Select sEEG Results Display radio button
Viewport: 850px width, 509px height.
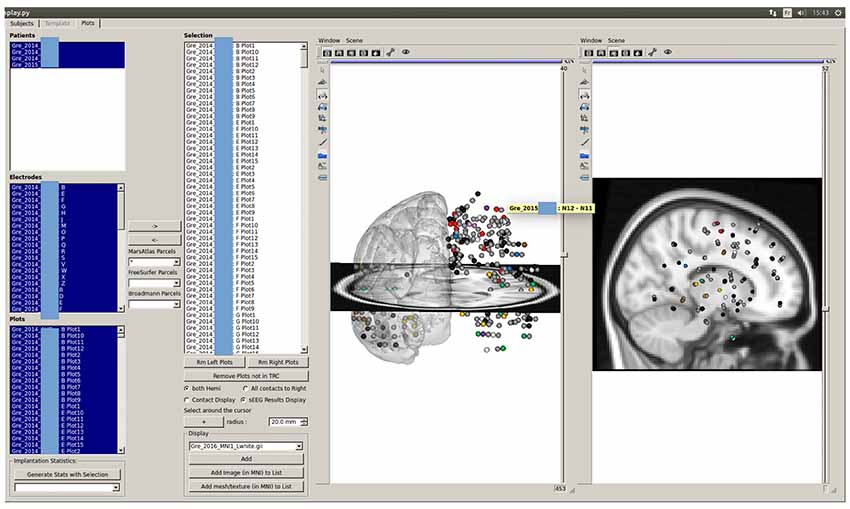tap(244, 400)
